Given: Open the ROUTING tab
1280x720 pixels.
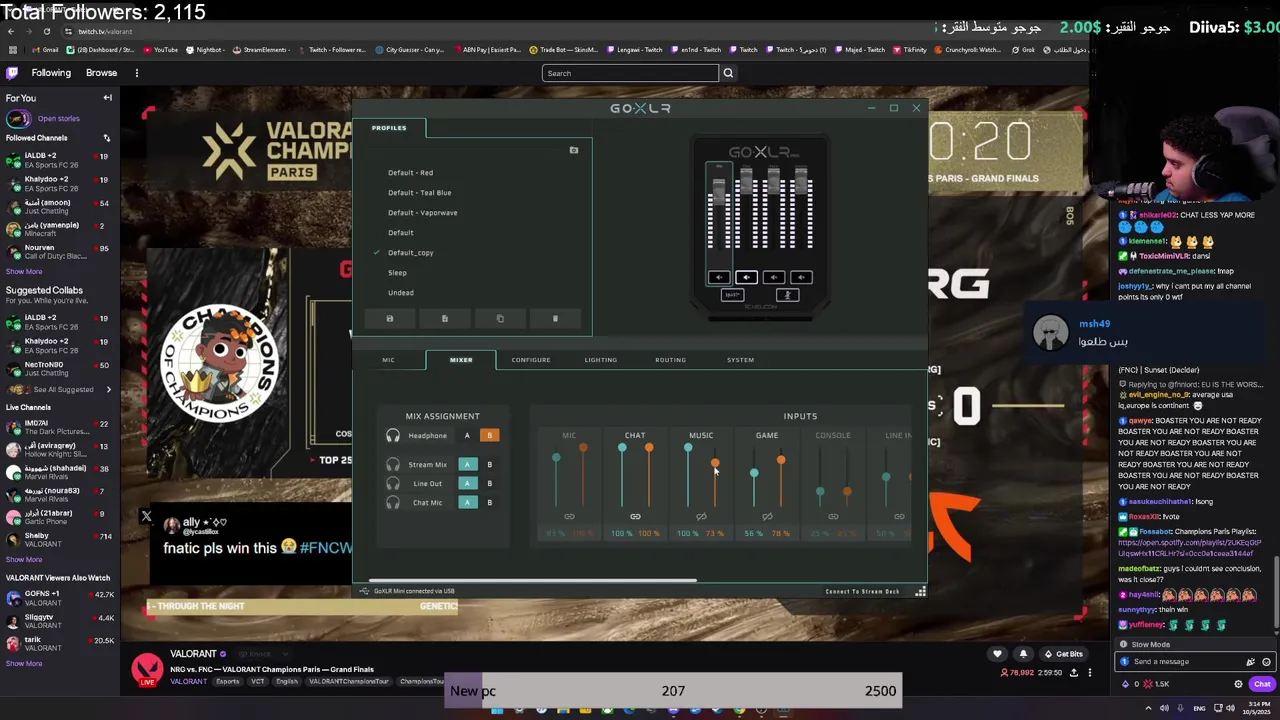Looking at the screenshot, I should point(670,360).
